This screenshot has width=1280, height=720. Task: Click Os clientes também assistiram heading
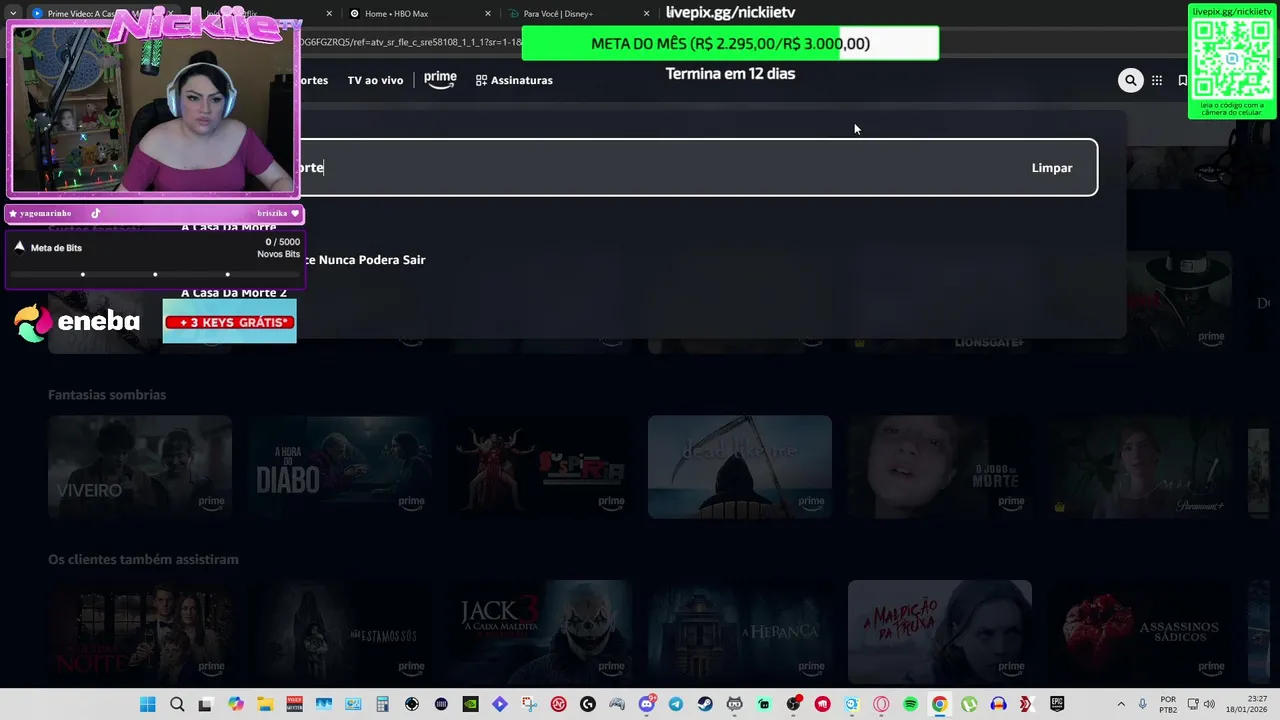pyautogui.click(x=143, y=560)
